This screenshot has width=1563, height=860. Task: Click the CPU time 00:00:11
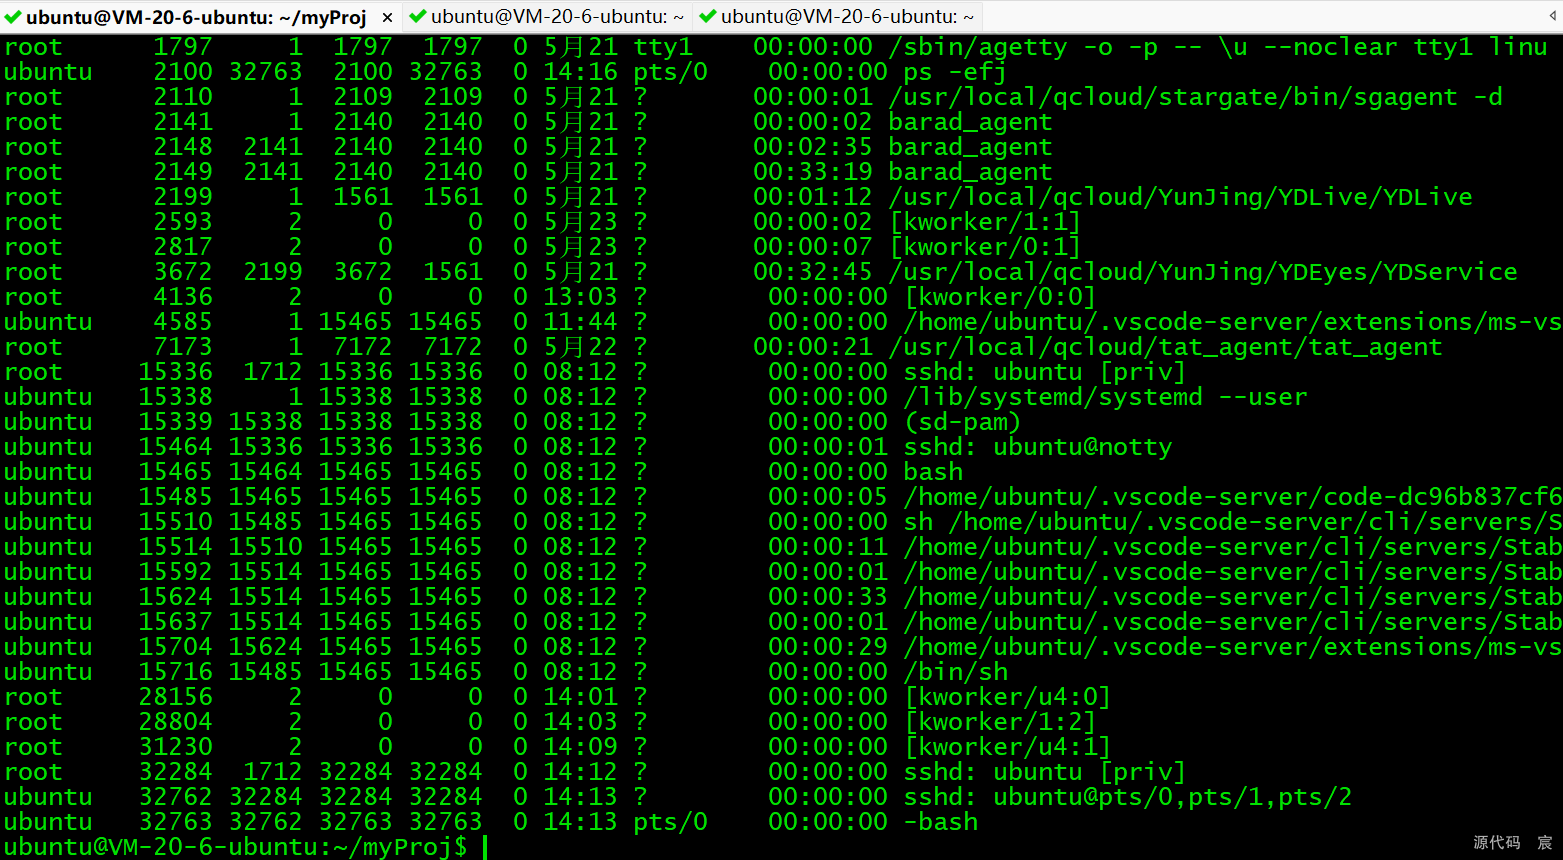(827, 547)
